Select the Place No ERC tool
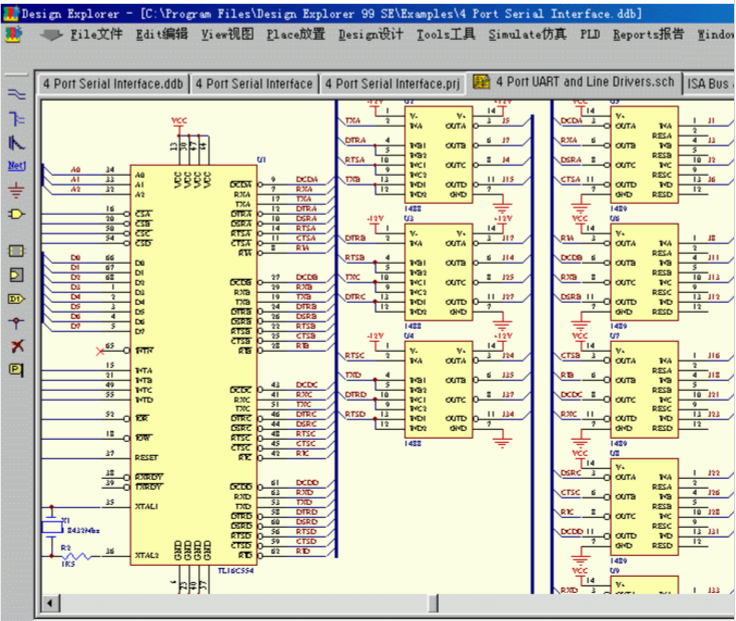The height and width of the screenshot is (621, 736). (x=17, y=346)
